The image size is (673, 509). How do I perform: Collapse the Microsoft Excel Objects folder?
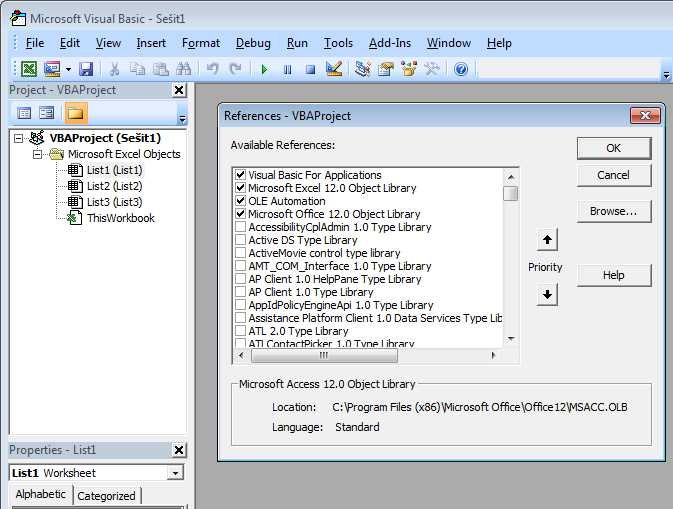[37, 154]
